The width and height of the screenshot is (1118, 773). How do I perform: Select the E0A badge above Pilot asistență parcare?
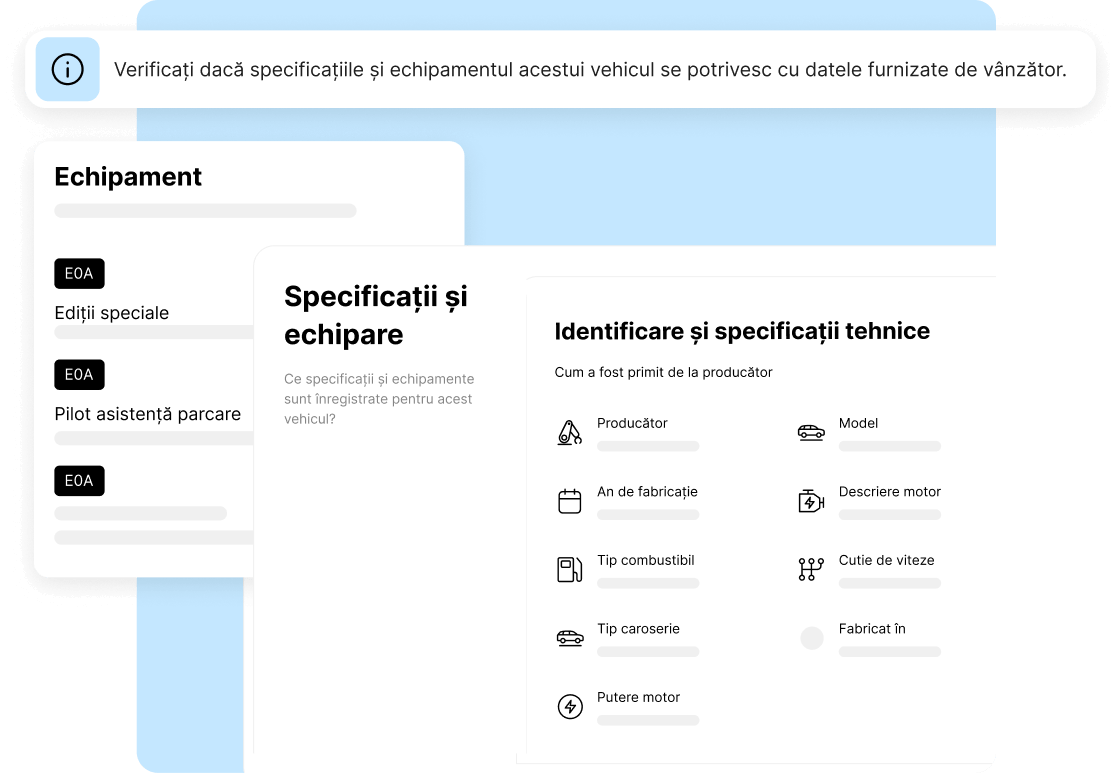coord(79,375)
